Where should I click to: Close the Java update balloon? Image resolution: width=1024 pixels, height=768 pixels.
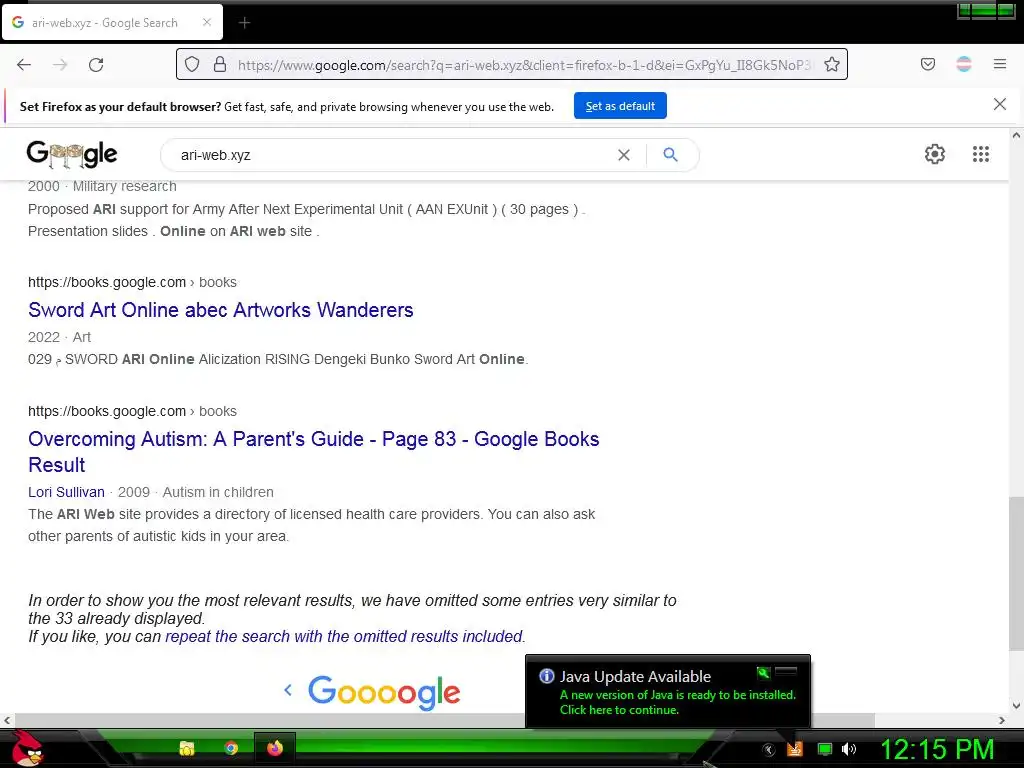(786, 672)
